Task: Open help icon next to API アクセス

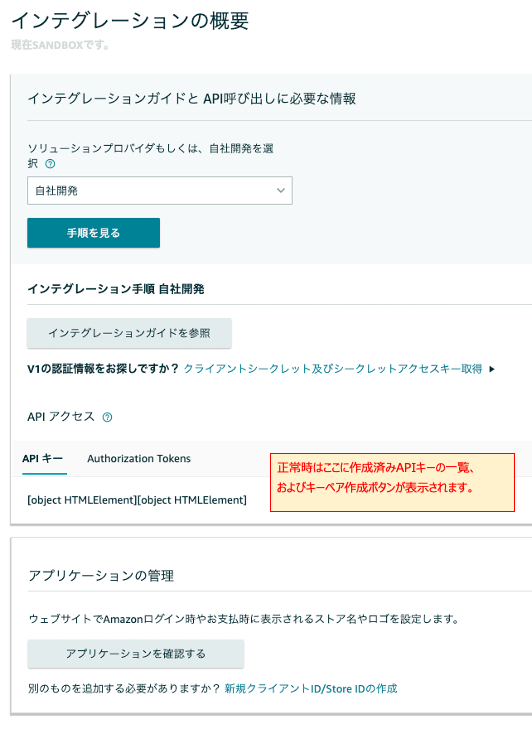Action: point(107,417)
